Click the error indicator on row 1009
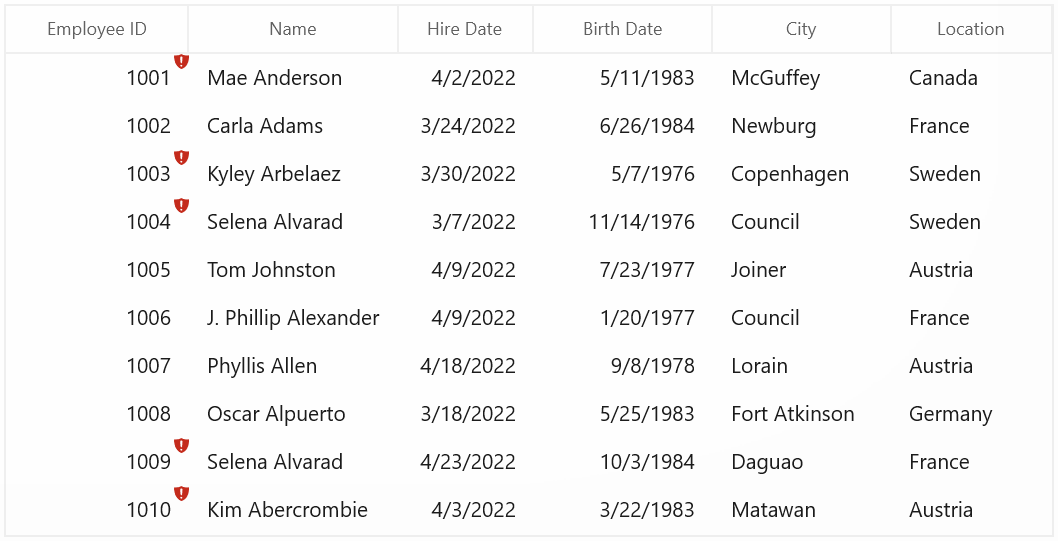The image size is (1058, 541). 182,445
